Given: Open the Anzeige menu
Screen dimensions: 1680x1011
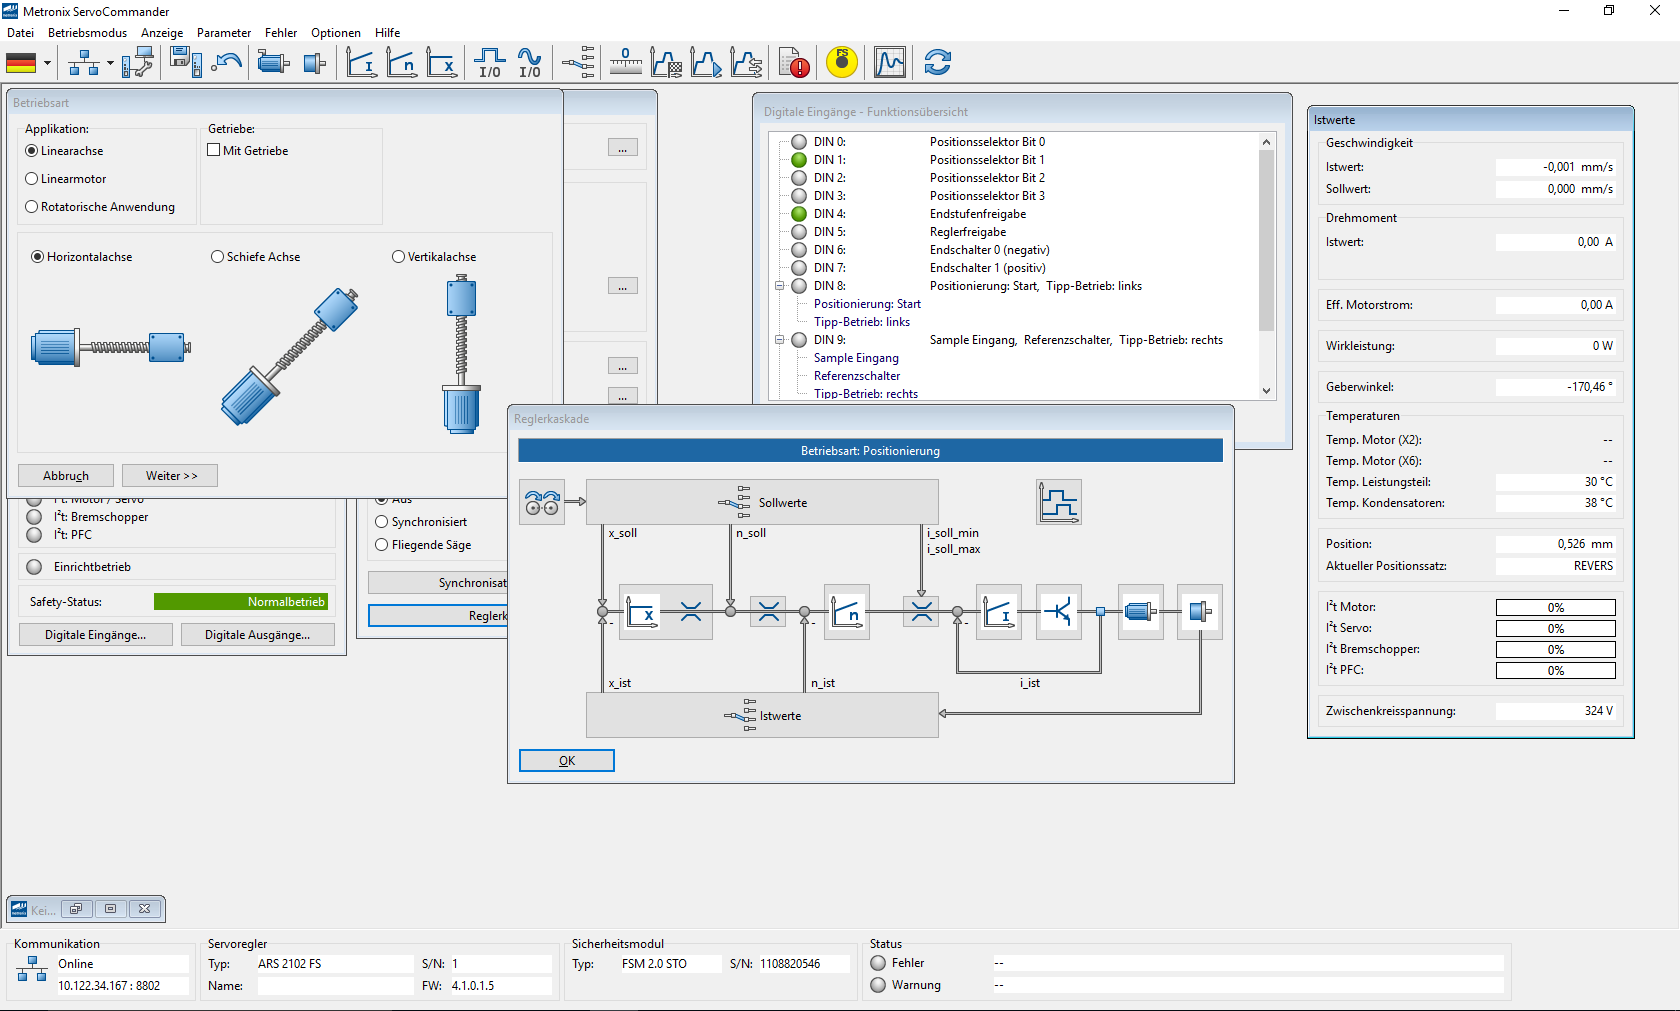Looking at the screenshot, I should 162,33.
